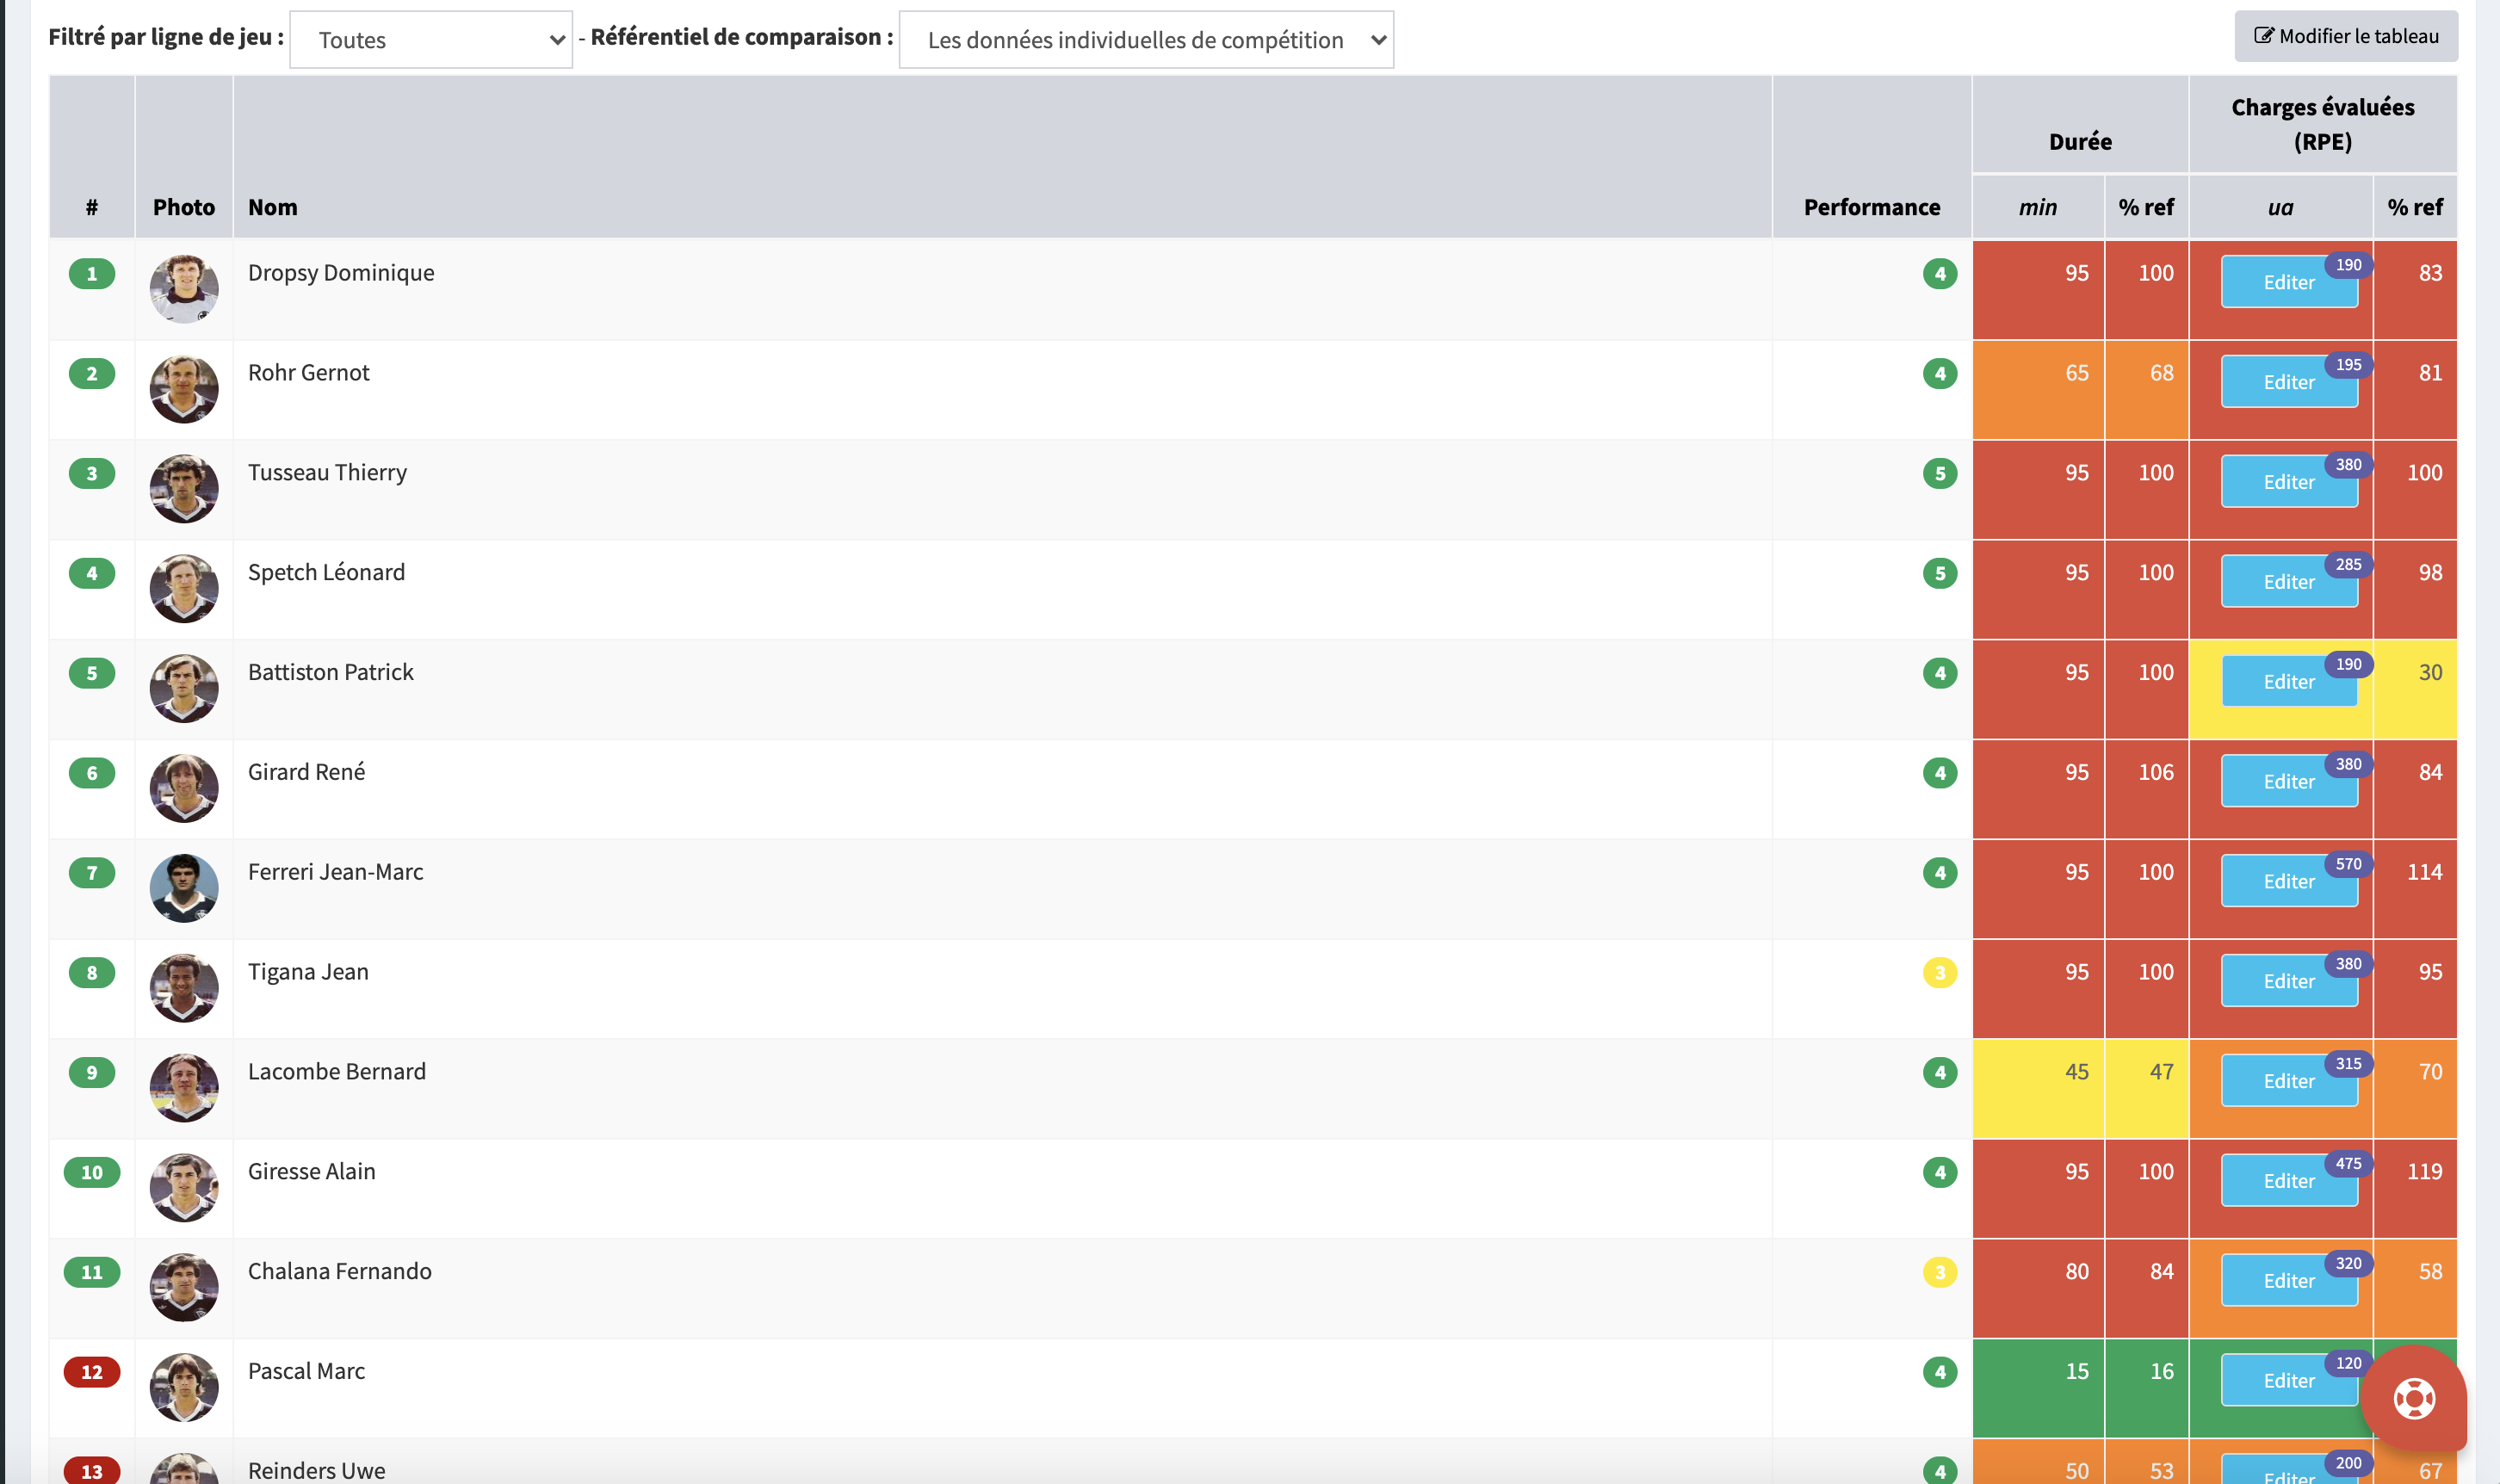
Task: Click Editer for Girard René
Action: (x=2289, y=782)
